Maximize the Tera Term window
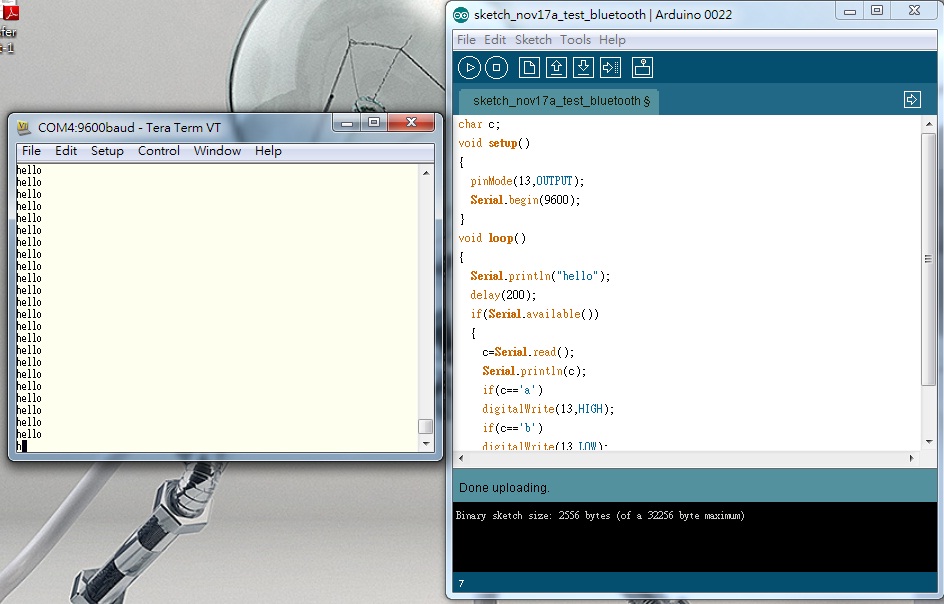 [374, 122]
